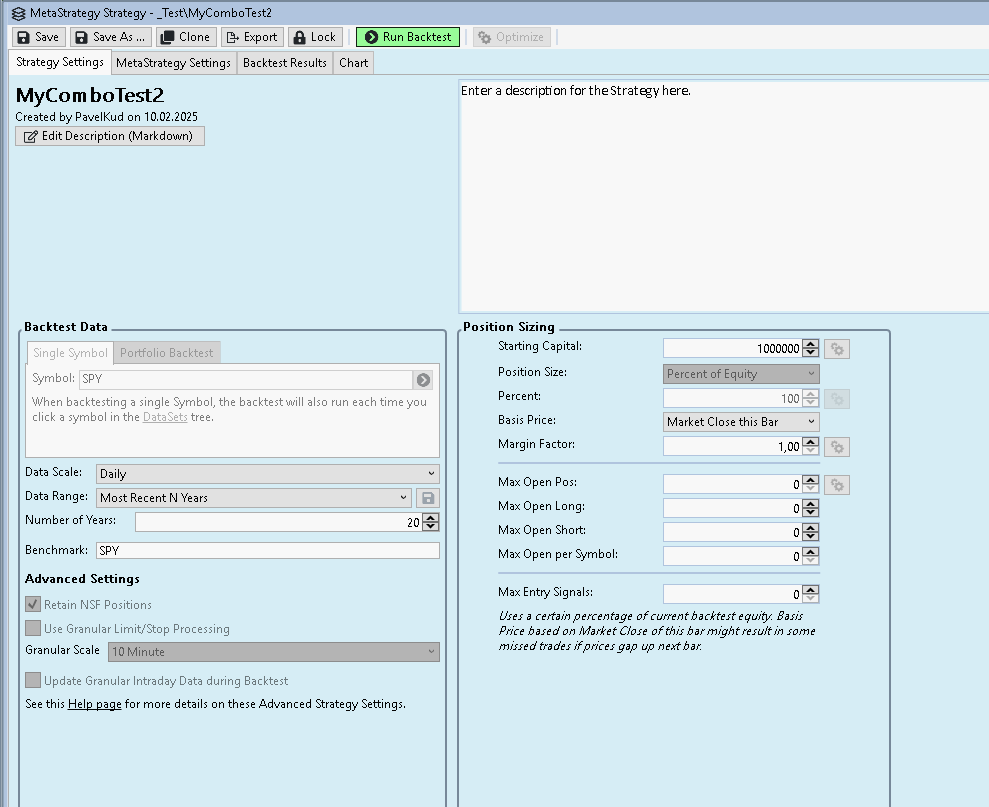Viewport: 989px width, 807px height.
Task: Enable Use Granular Limit/Stop Processing
Action: coord(33,629)
